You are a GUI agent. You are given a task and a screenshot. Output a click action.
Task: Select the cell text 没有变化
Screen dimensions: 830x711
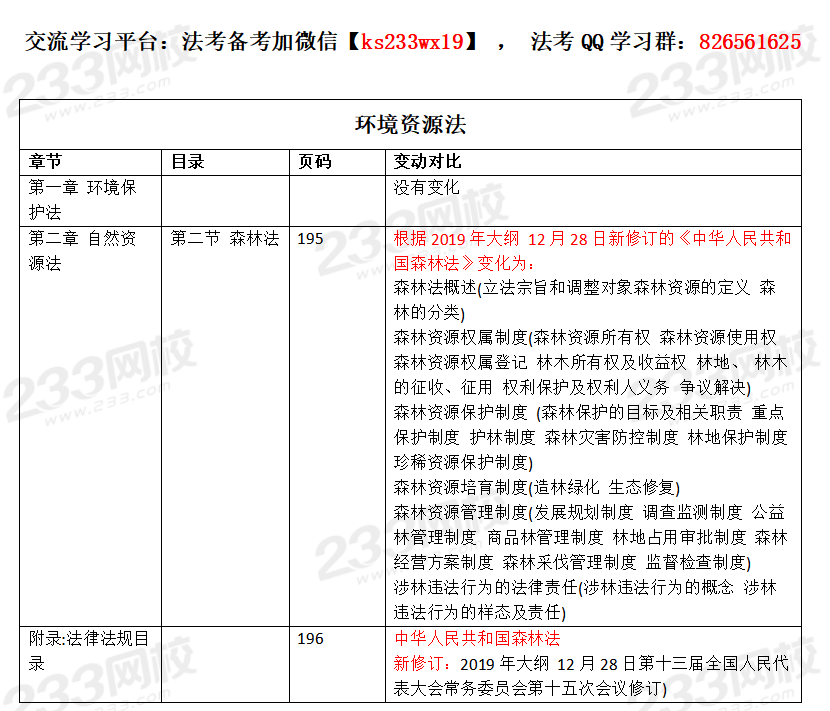coord(426,187)
